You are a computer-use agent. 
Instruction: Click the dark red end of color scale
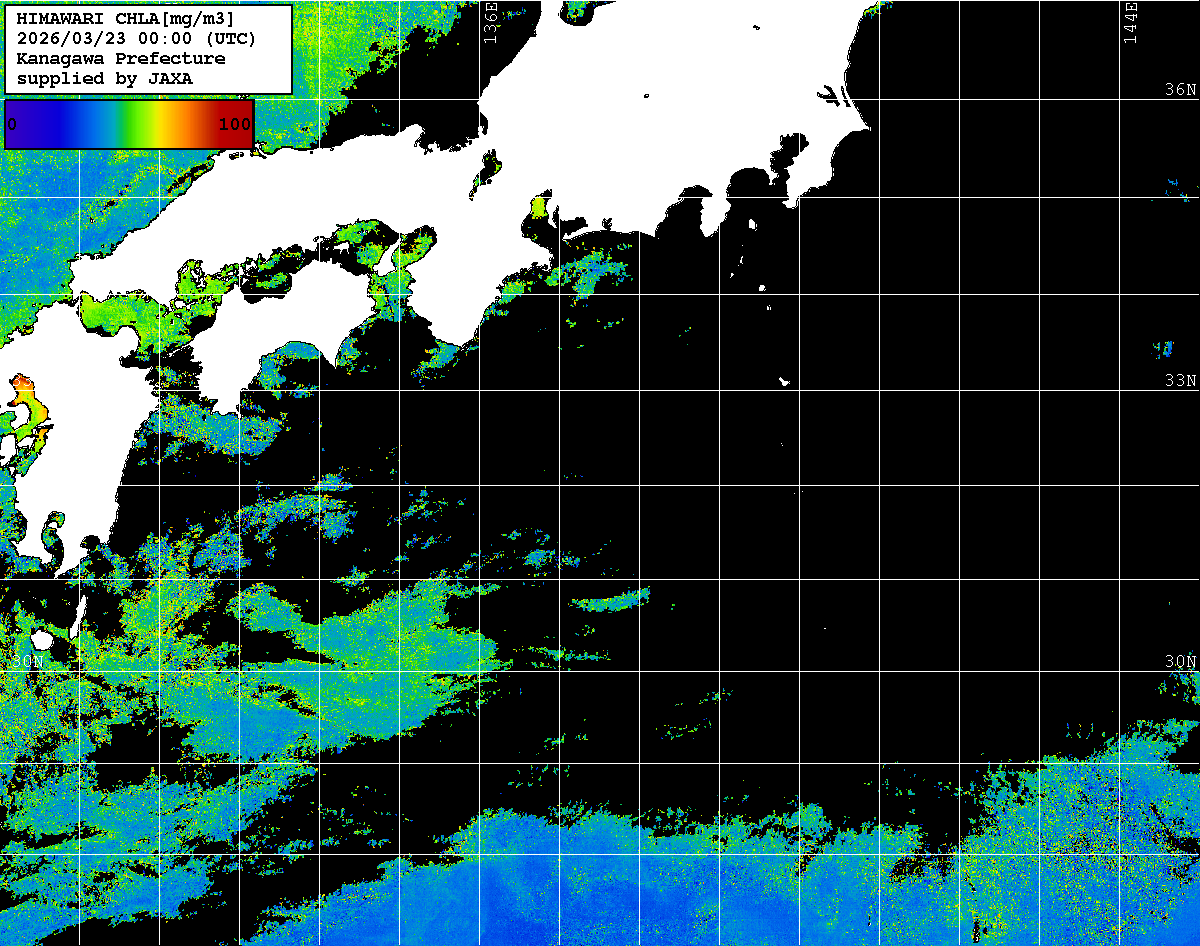[240, 124]
